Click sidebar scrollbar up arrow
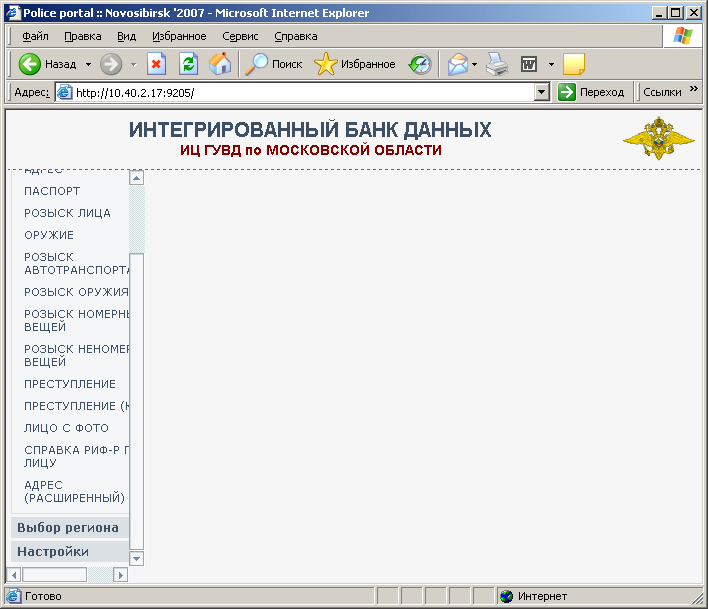Screen dimensions: 708x609 136,178
